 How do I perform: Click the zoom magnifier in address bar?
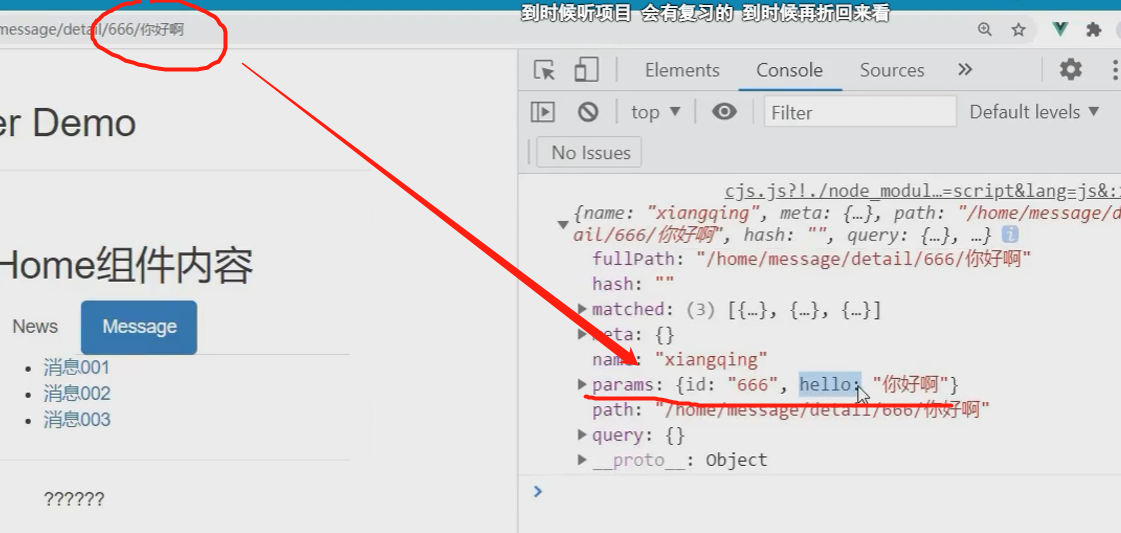coord(985,29)
